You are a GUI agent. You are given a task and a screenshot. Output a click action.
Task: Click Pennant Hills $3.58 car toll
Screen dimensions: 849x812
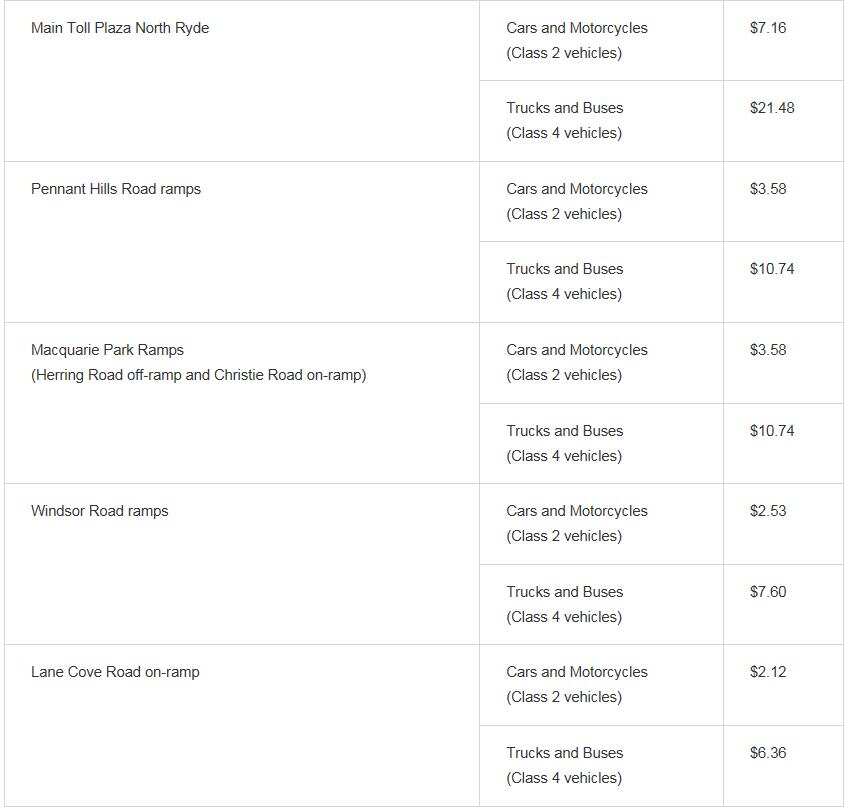click(x=768, y=189)
